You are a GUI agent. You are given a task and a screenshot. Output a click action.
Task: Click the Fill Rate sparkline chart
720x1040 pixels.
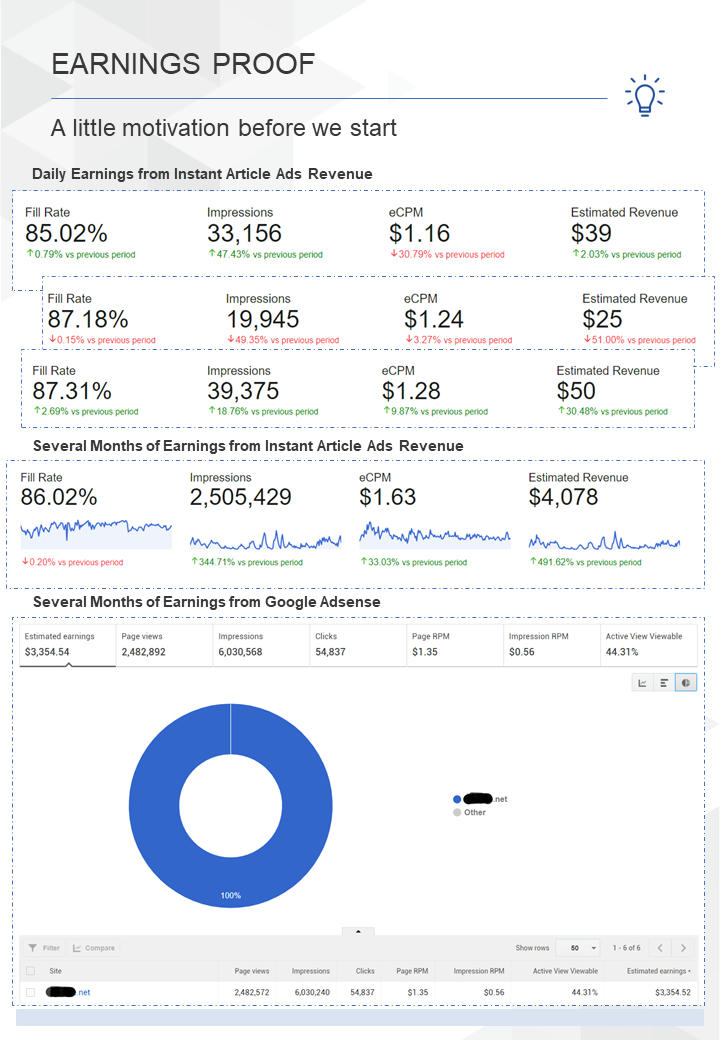coord(96,533)
